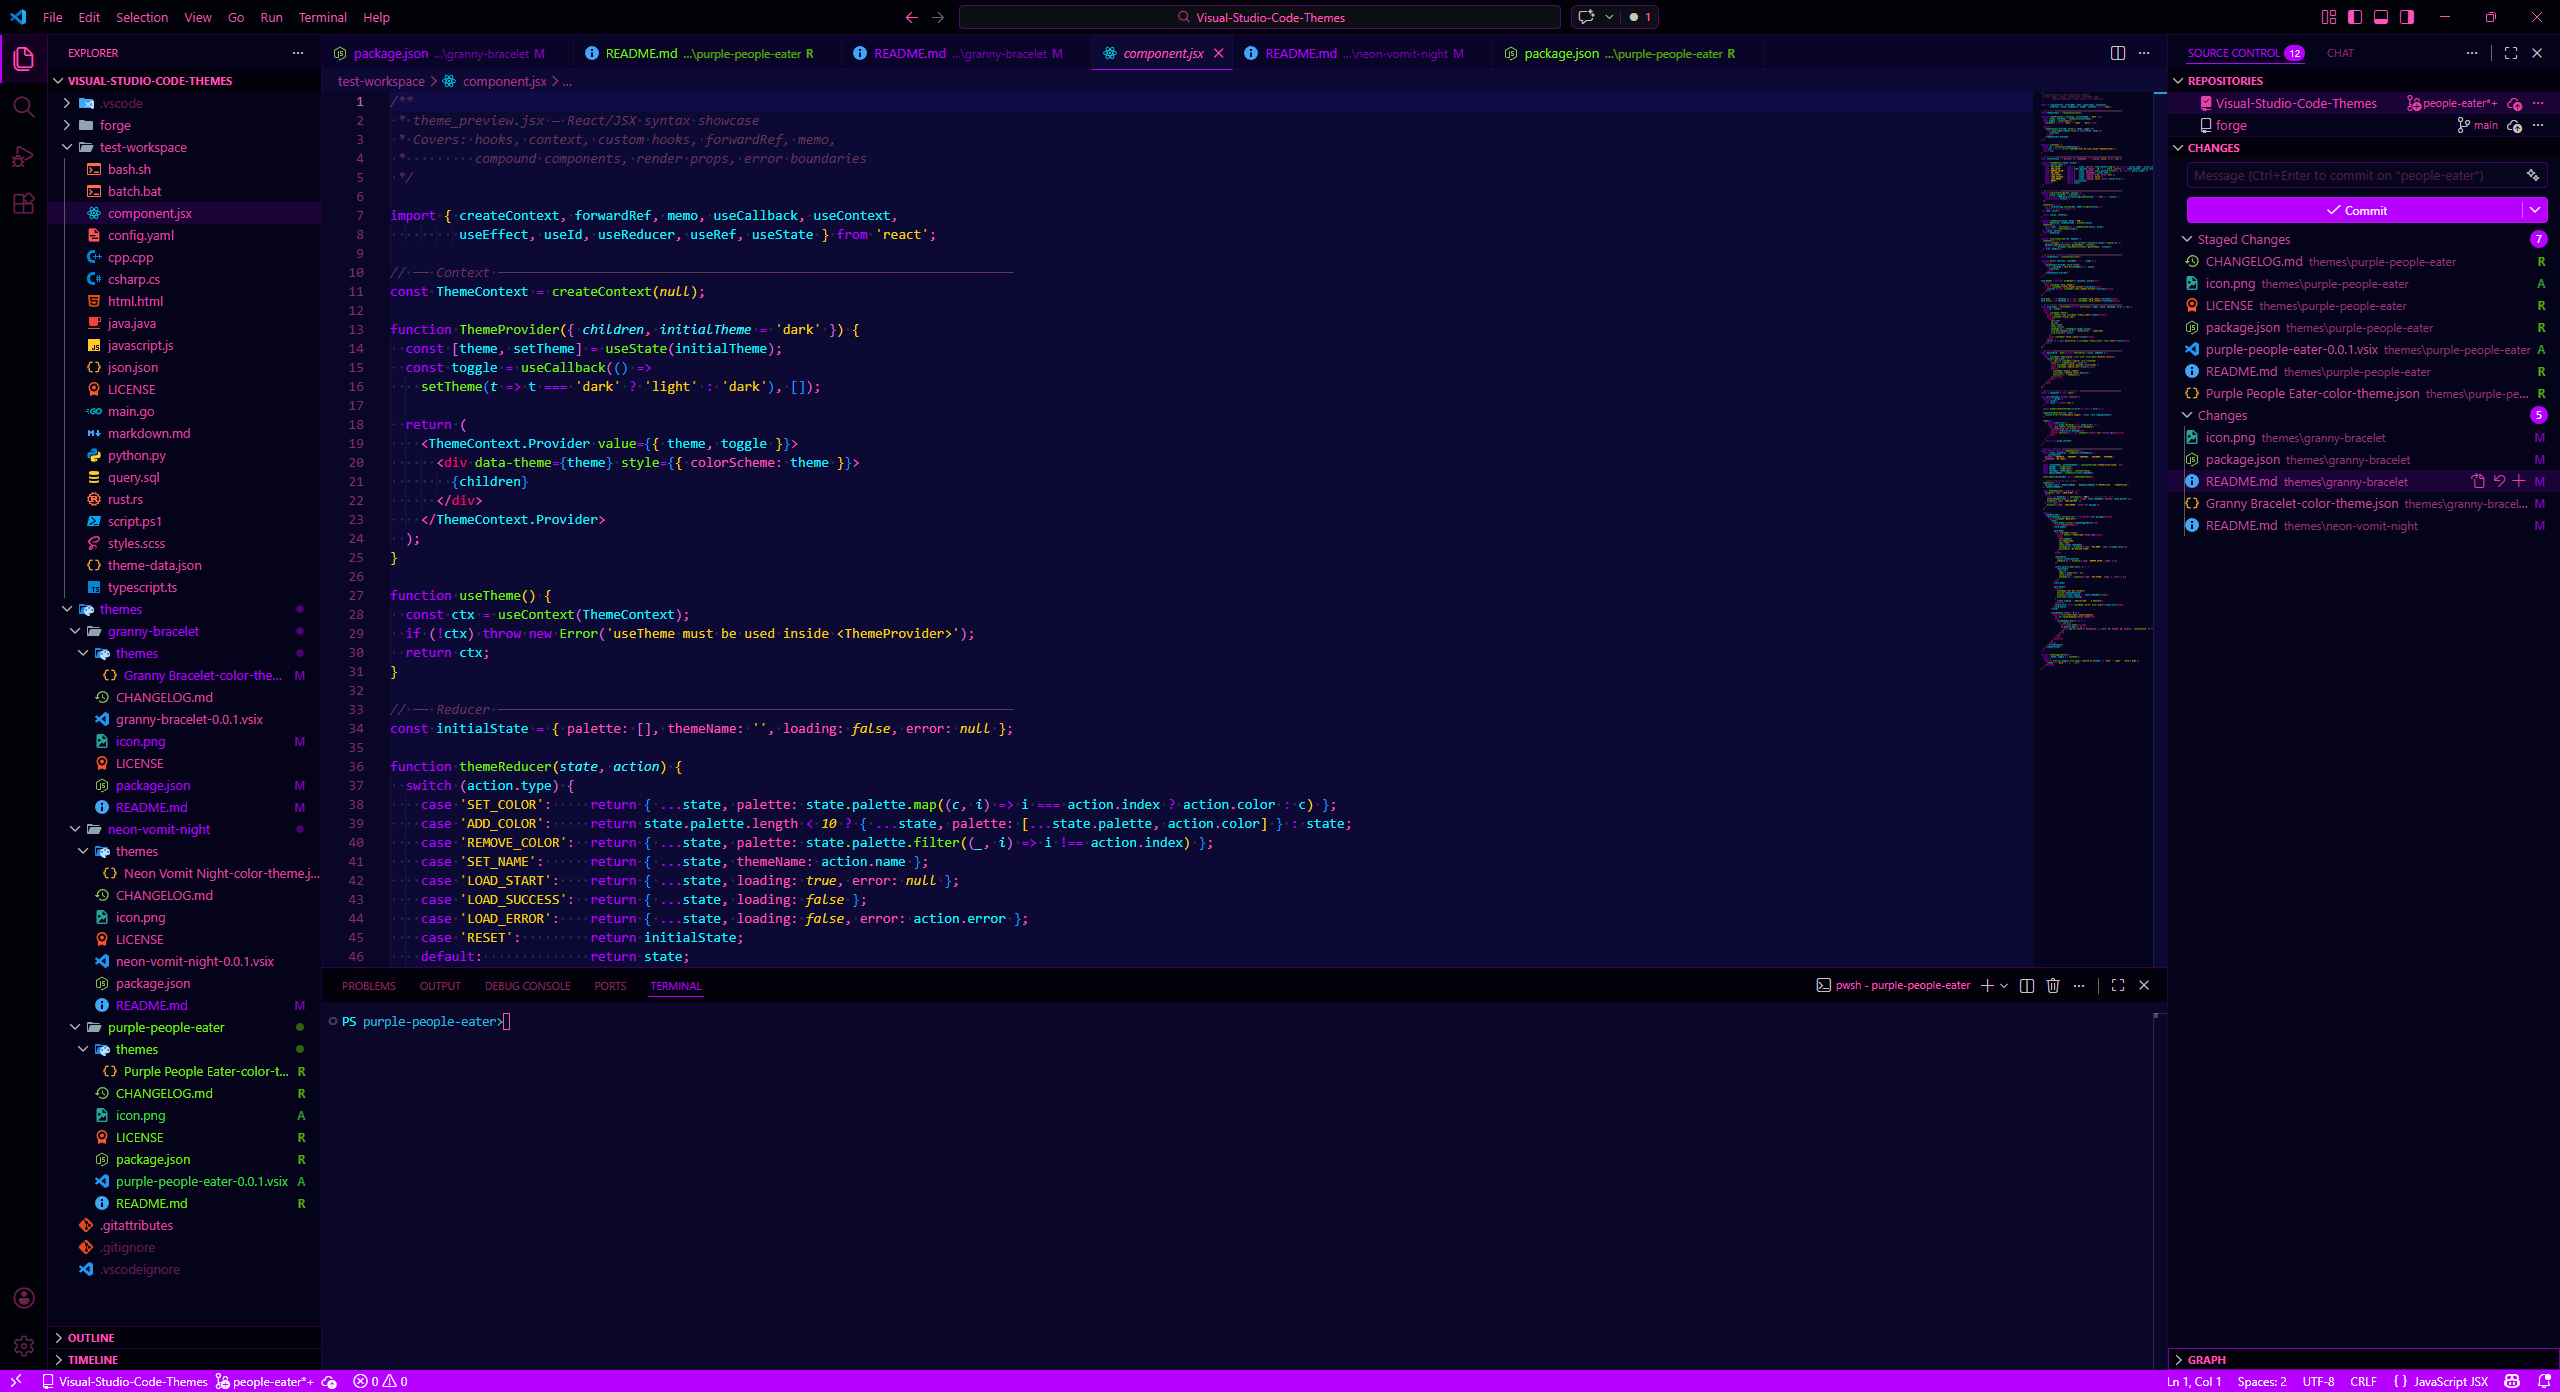Image resolution: width=2560 pixels, height=1392 pixels.
Task: Kill the active terminal with trash icon
Action: pyautogui.click(x=2053, y=986)
